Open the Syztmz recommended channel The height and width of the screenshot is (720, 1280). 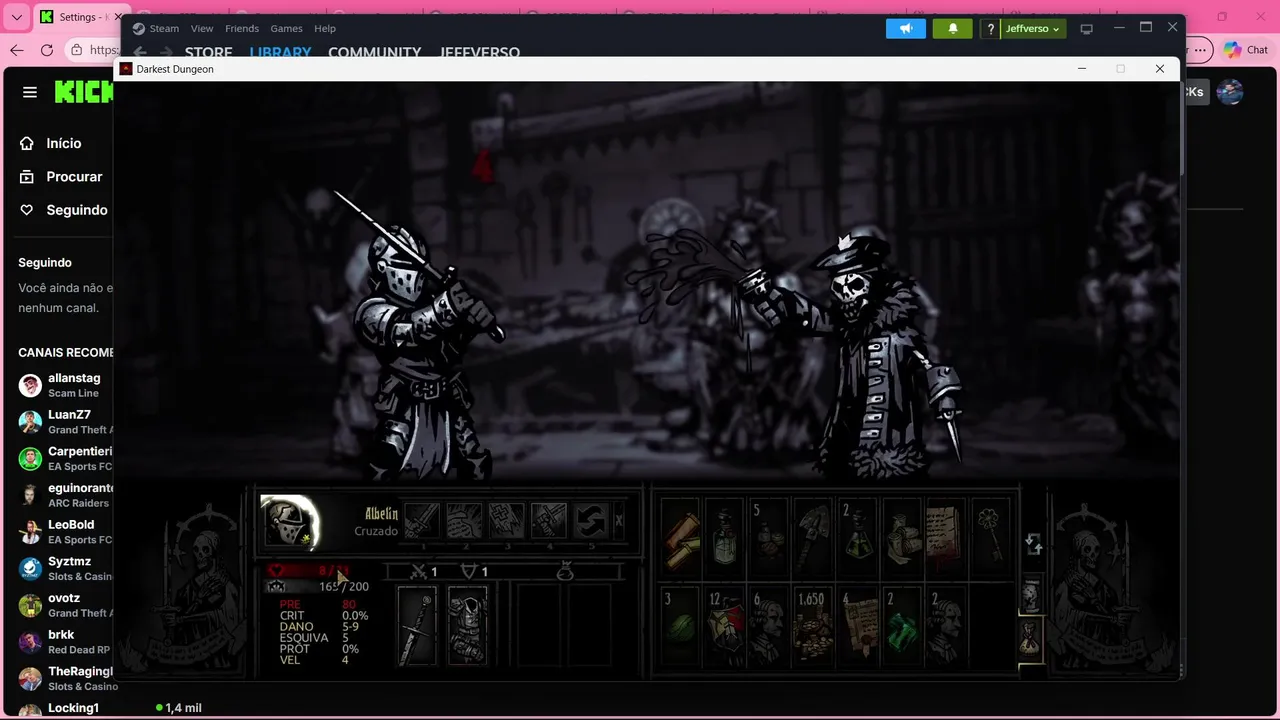pyautogui.click(x=65, y=568)
